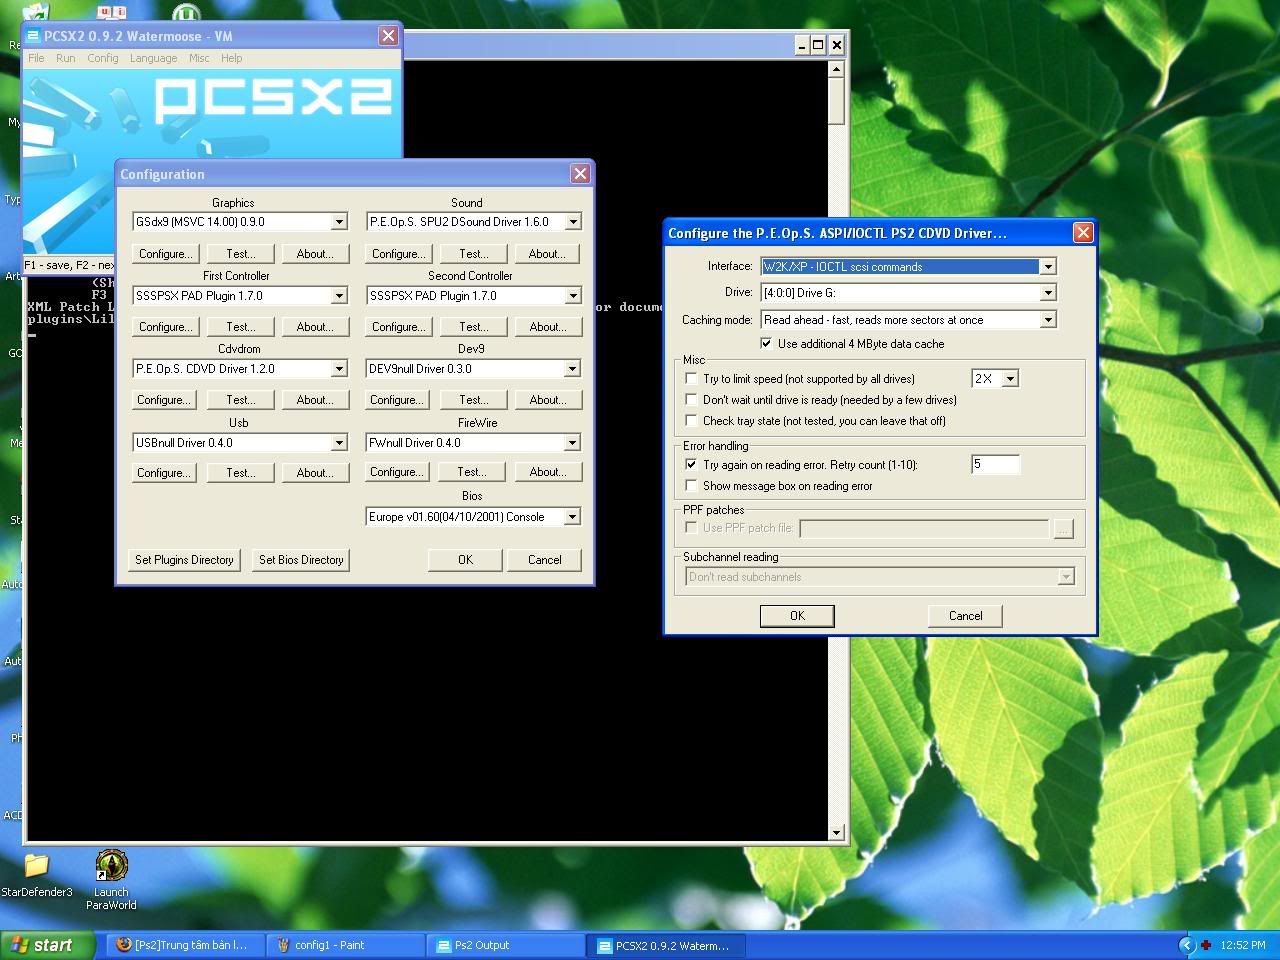1280x960 pixels.
Task: Click the red shield system tray icon
Action: [1208, 945]
